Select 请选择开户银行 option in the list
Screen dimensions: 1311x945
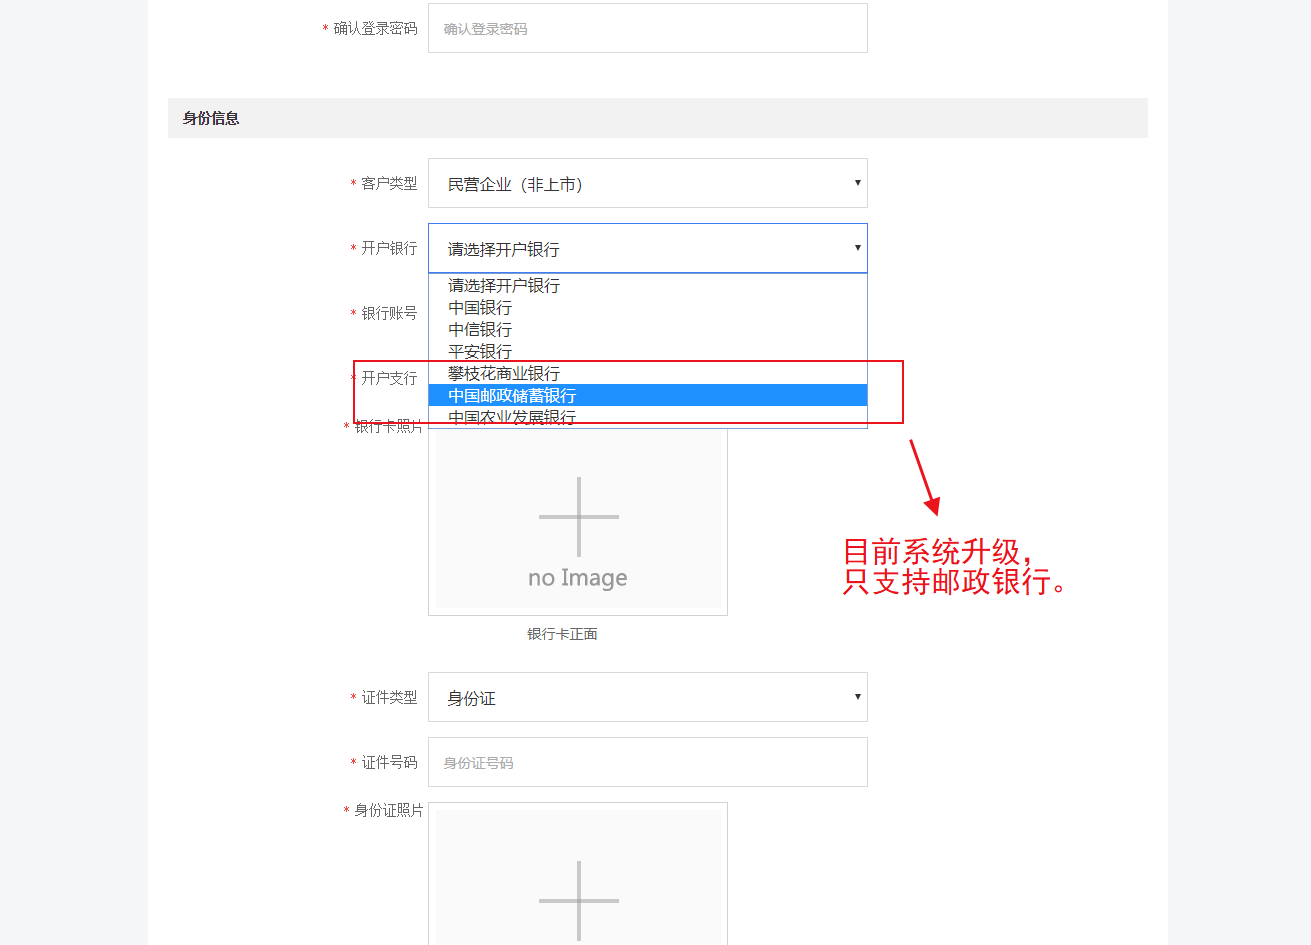504,286
